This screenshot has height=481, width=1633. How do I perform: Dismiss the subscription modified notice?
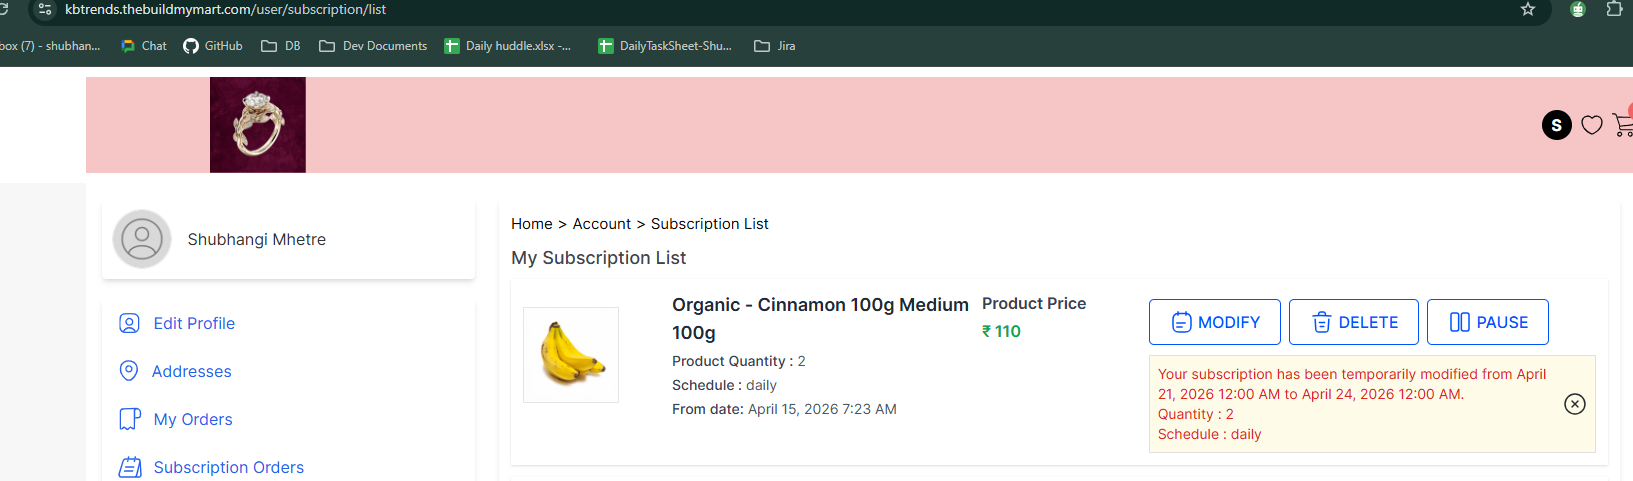1575,404
